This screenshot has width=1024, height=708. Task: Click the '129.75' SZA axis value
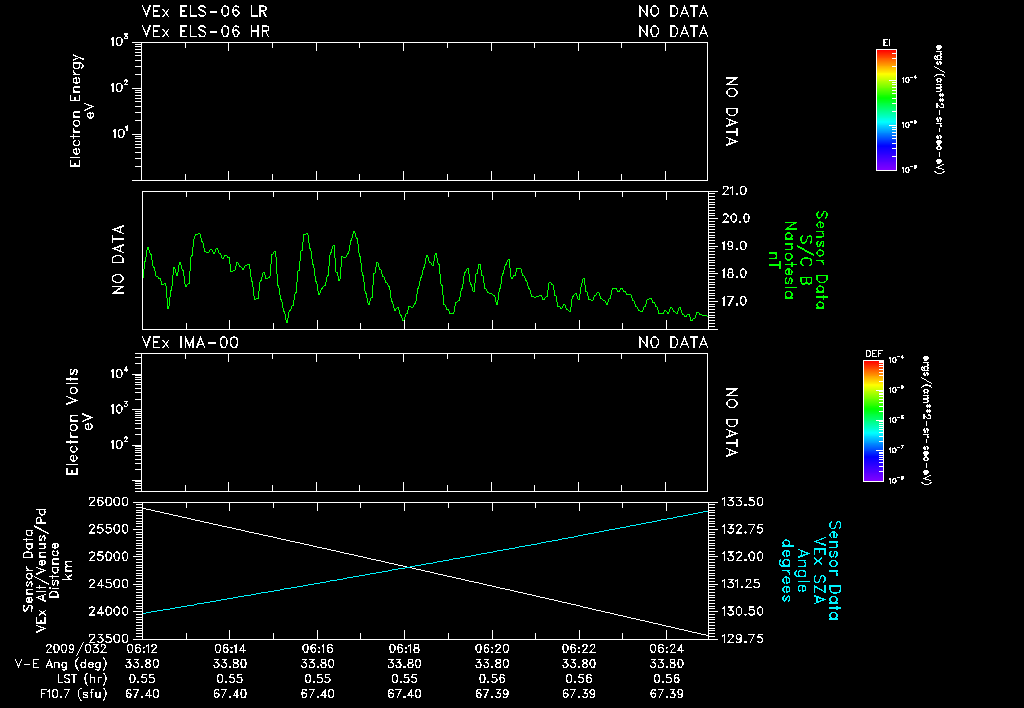[x=742, y=639]
